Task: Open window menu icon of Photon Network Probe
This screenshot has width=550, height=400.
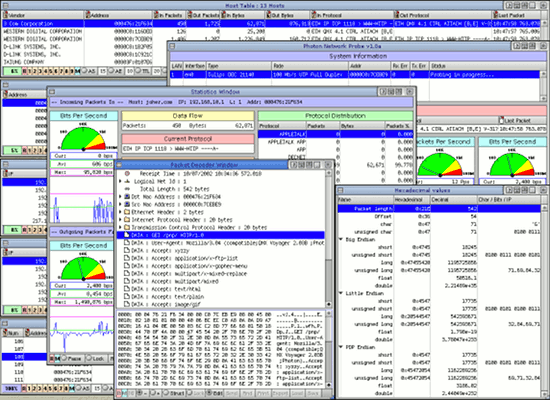Action: [172, 46]
